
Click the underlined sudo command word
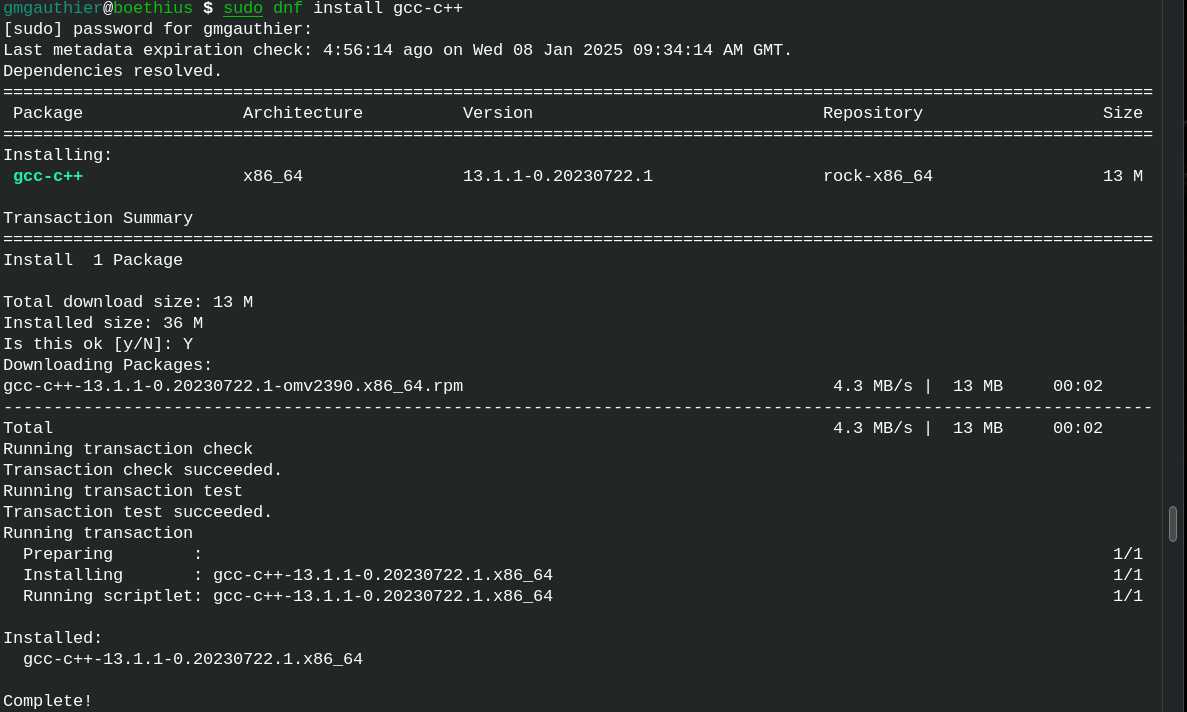(x=243, y=8)
